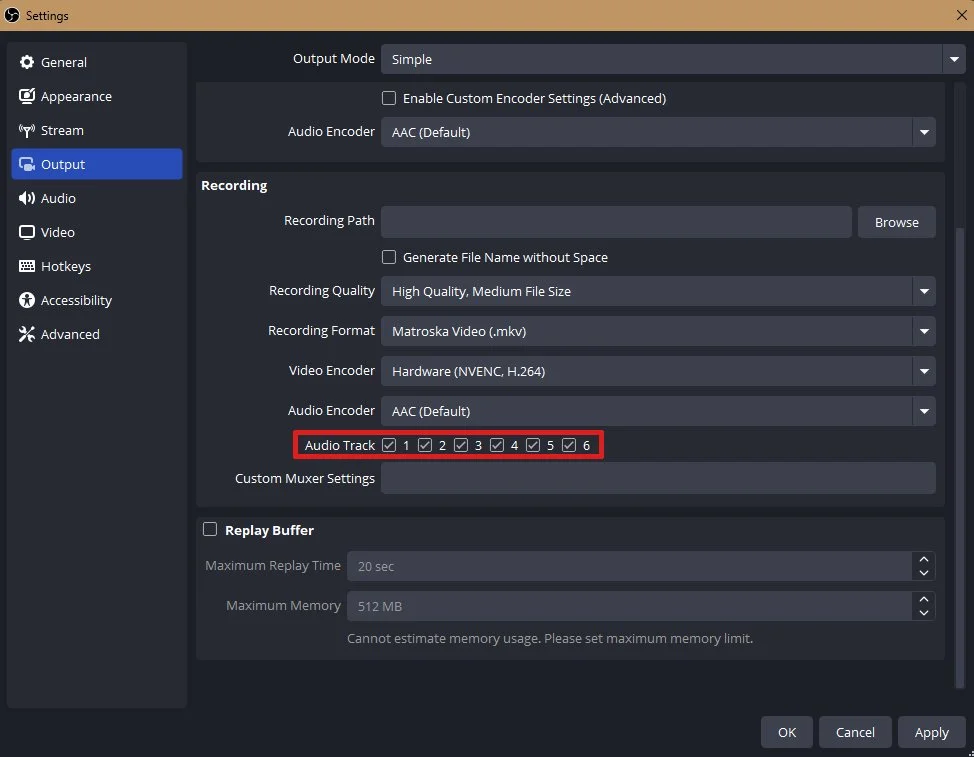Open the Advanced settings section
This screenshot has width=974, height=757.
[x=67, y=334]
